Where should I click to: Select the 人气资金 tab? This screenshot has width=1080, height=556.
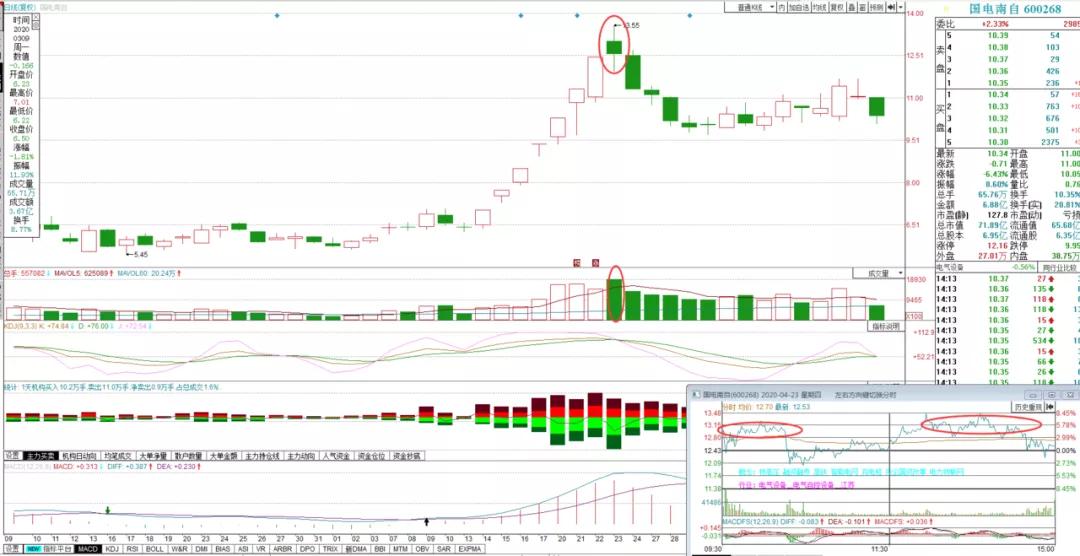click(x=337, y=455)
